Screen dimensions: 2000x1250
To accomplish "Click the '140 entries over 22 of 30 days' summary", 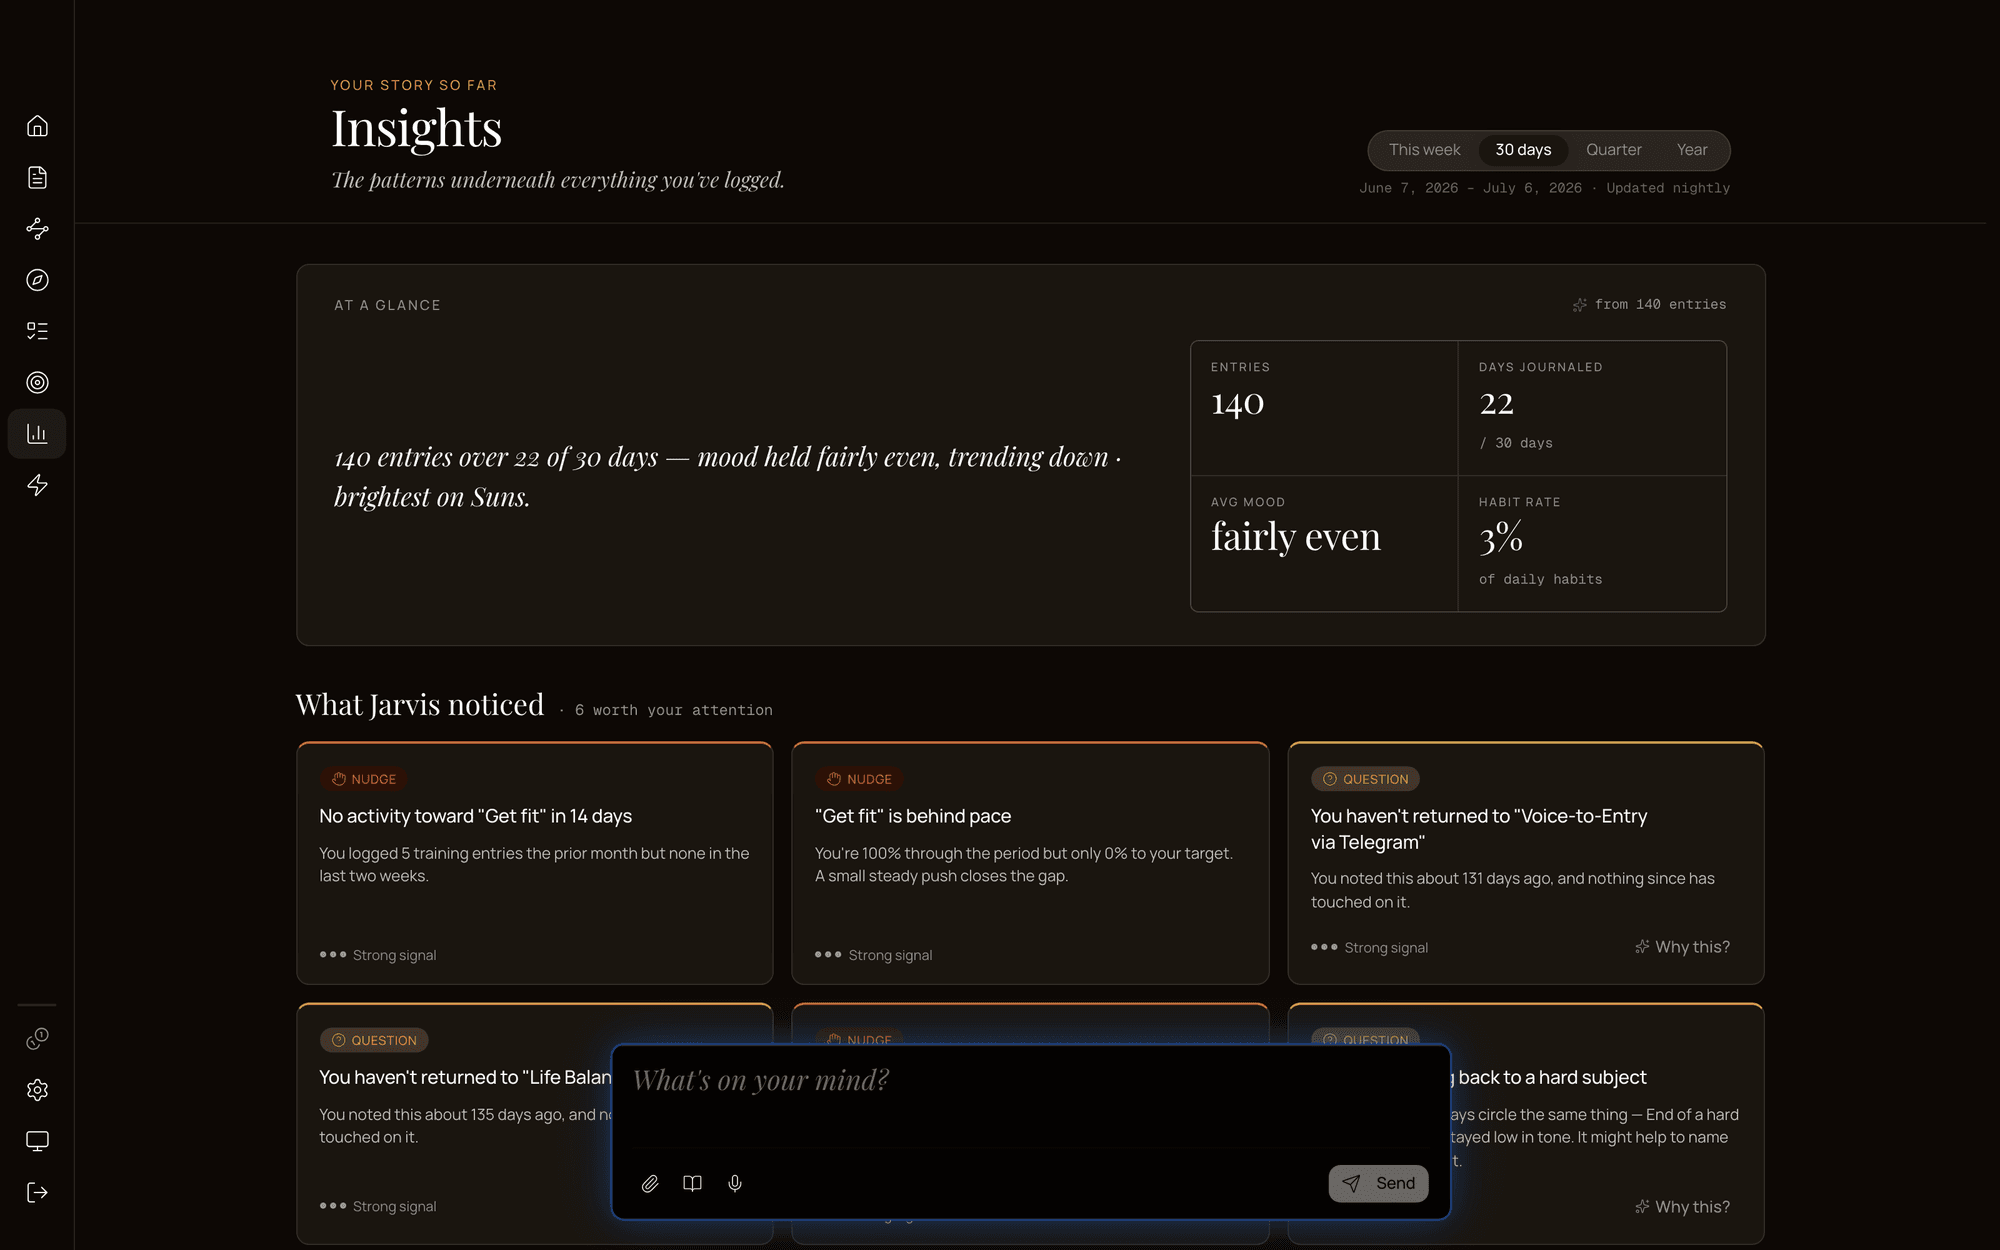I will coord(727,477).
